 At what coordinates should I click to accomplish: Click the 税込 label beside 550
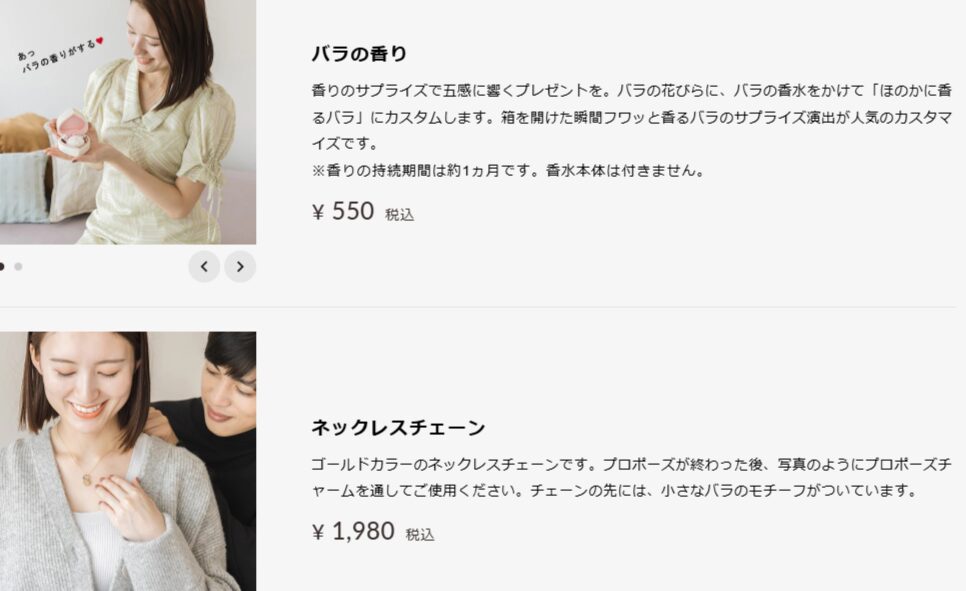pyautogui.click(x=400, y=214)
